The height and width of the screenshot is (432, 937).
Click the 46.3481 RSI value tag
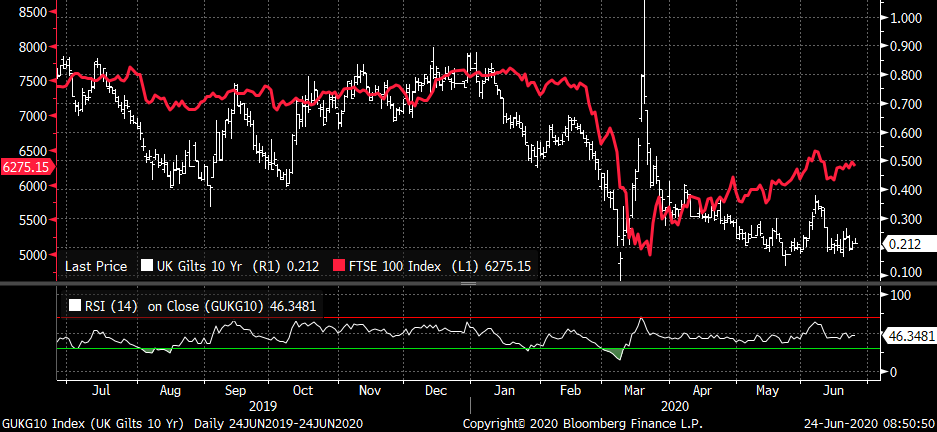point(909,335)
